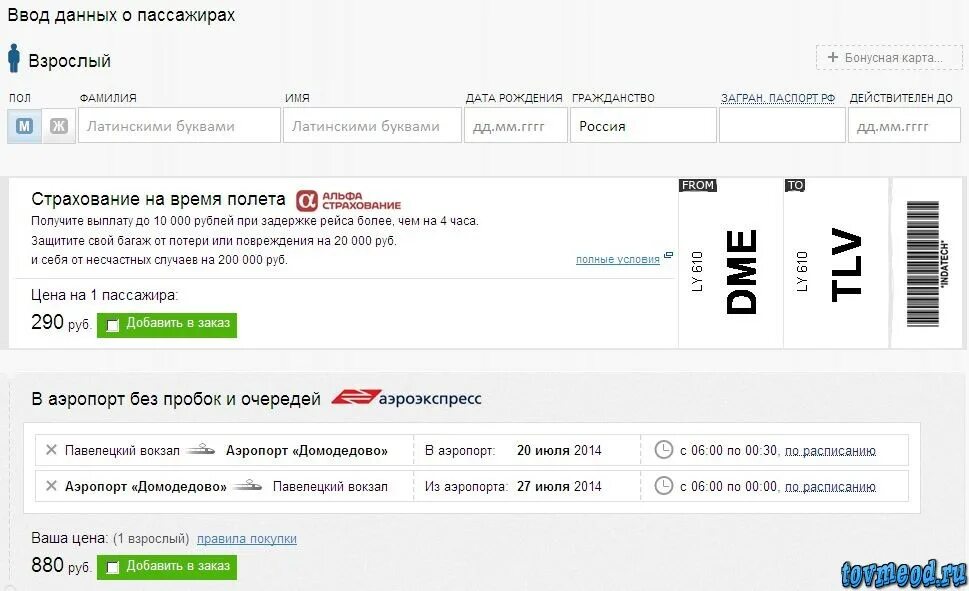This screenshot has width=969, height=591.
Task: Select female gender button Ж
Action: [x=59, y=126]
